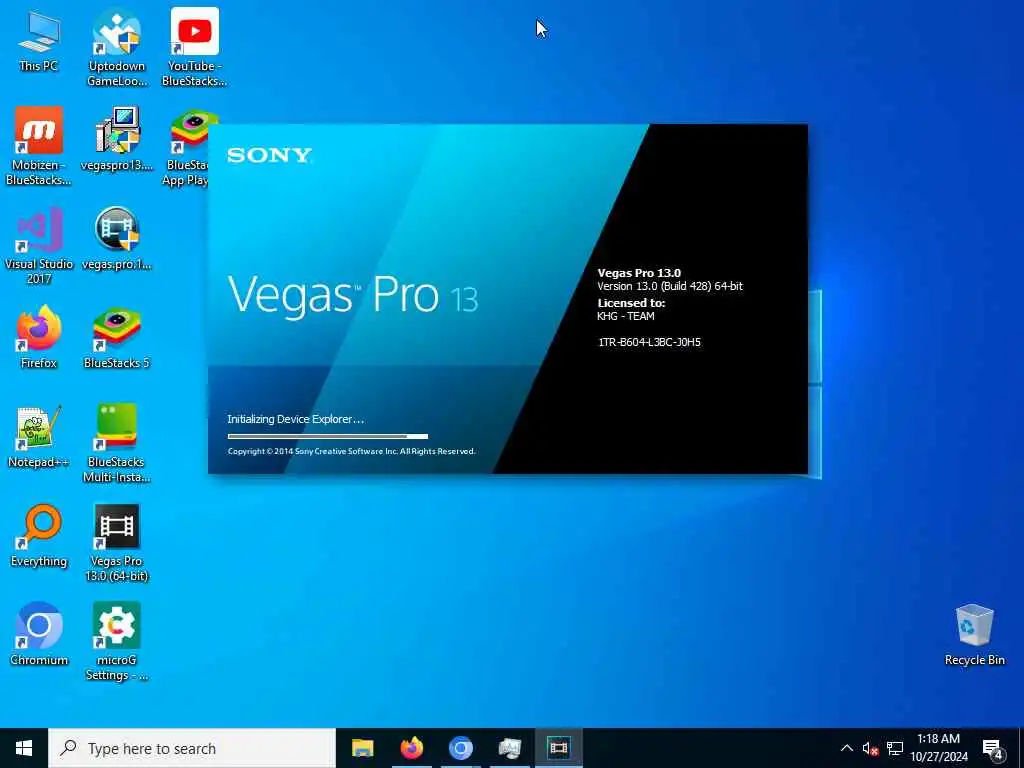The height and width of the screenshot is (768, 1024).
Task: Select the Mobizen - BlueStacks shortcut
Action: coord(39,146)
